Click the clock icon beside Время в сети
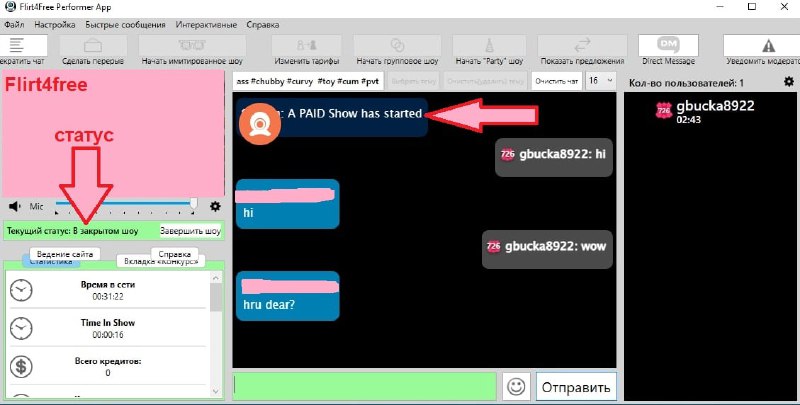This screenshot has height=405, width=800. [x=21, y=290]
